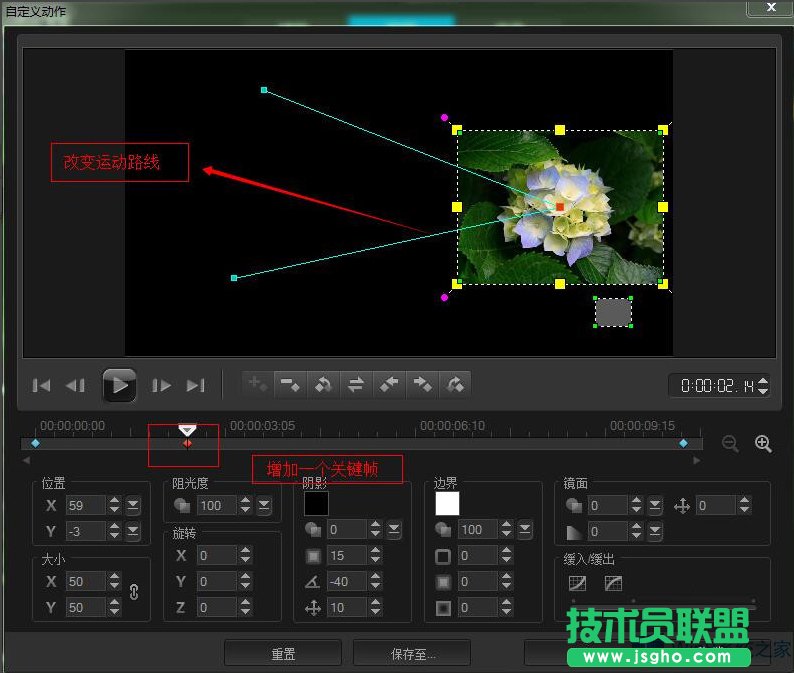Zoom in on the key frame timeline

(x=763, y=444)
